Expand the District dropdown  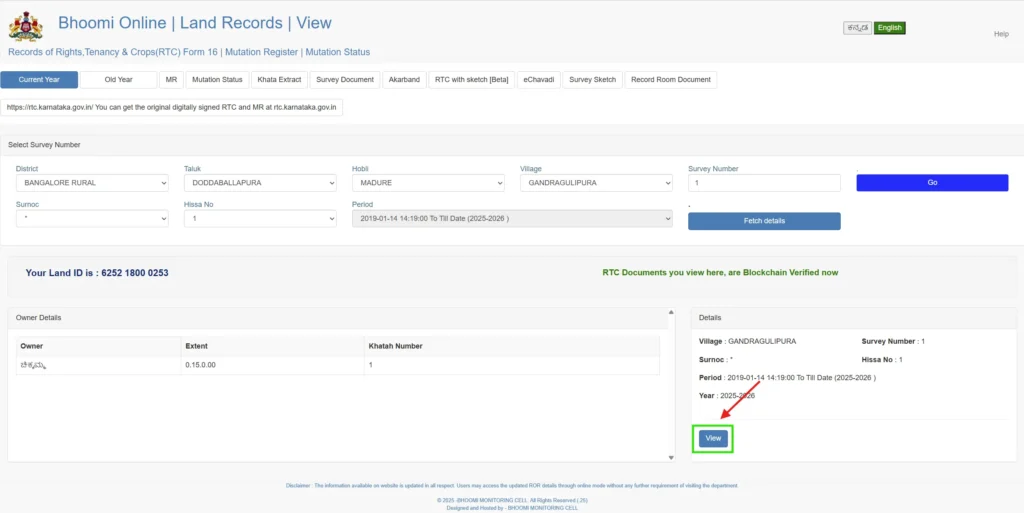(92, 183)
